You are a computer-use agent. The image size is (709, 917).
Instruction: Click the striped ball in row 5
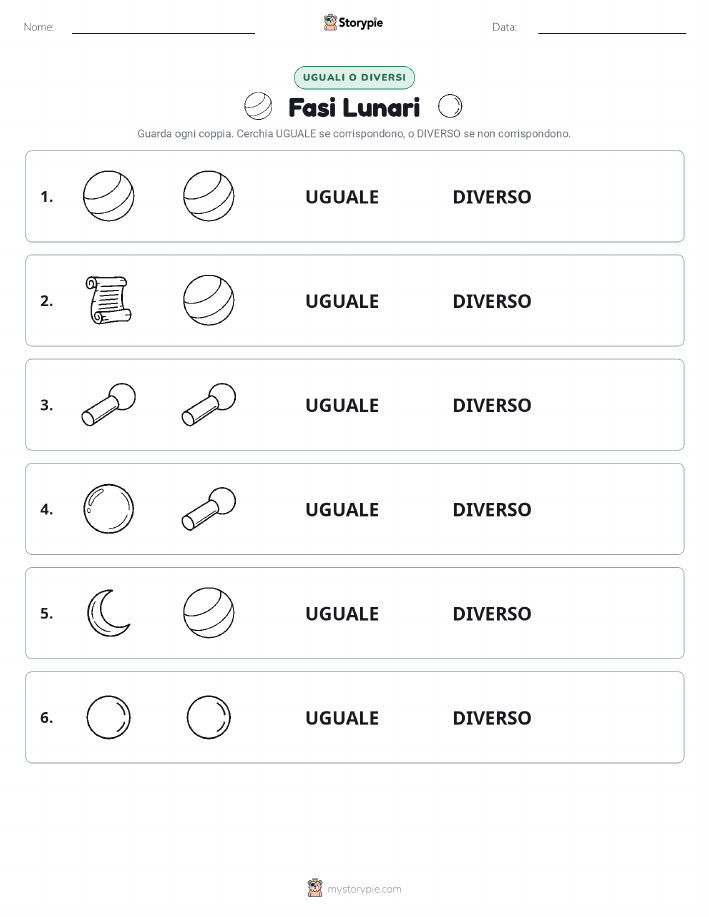(x=209, y=613)
